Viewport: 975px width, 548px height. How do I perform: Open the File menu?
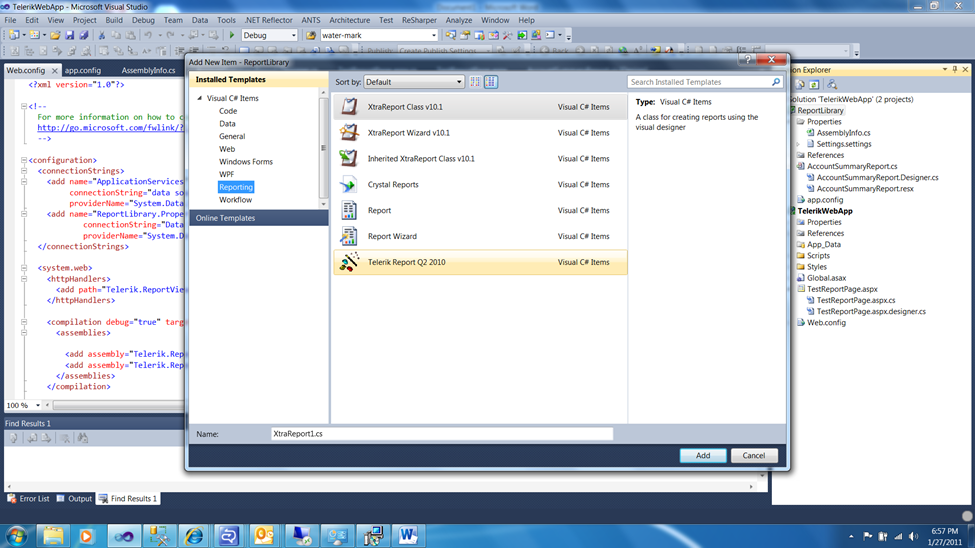click(11, 20)
